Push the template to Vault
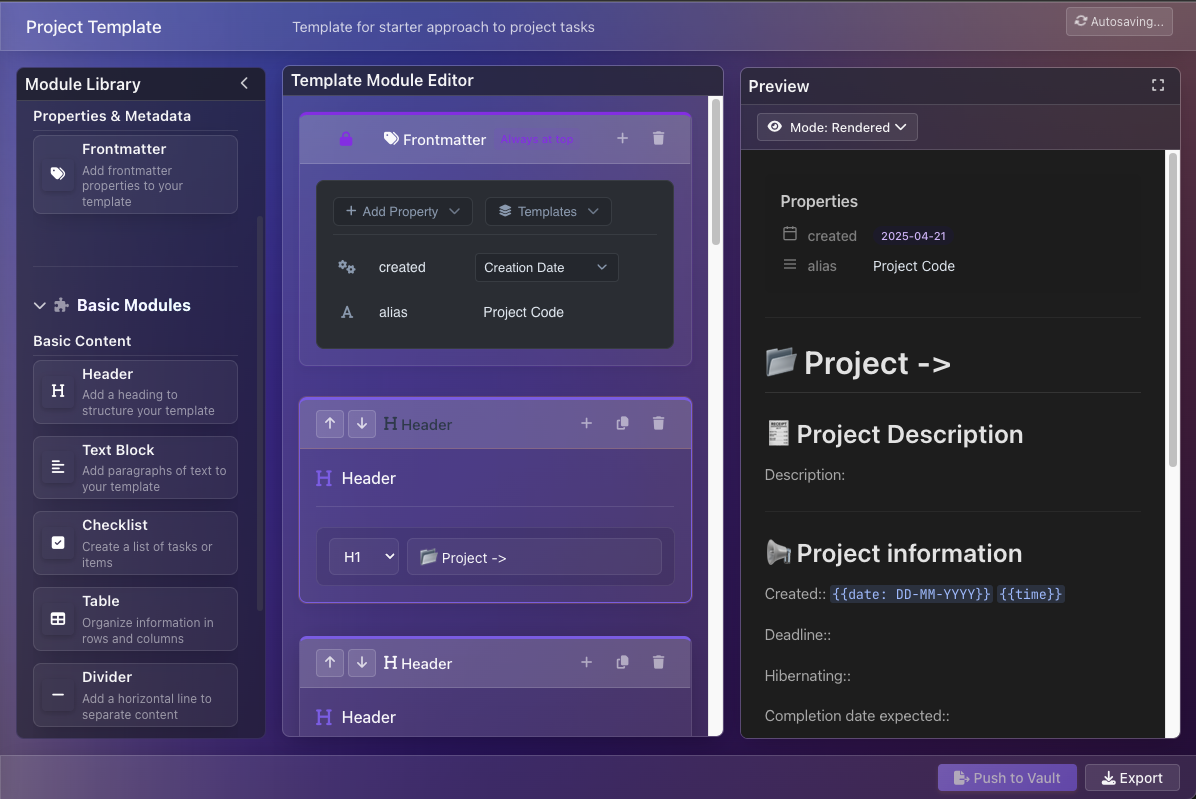 point(1006,777)
